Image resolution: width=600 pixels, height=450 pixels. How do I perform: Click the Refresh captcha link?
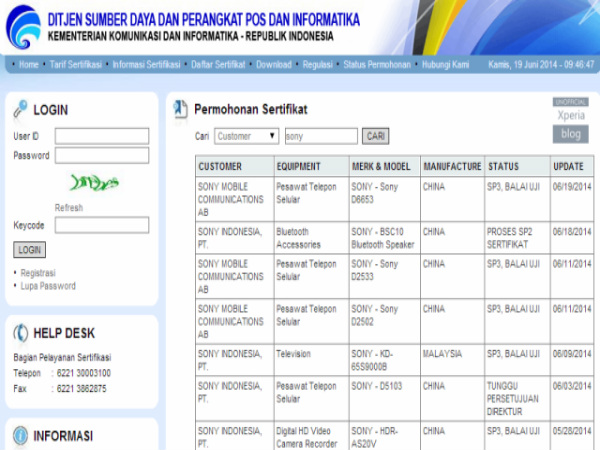[x=69, y=208]
